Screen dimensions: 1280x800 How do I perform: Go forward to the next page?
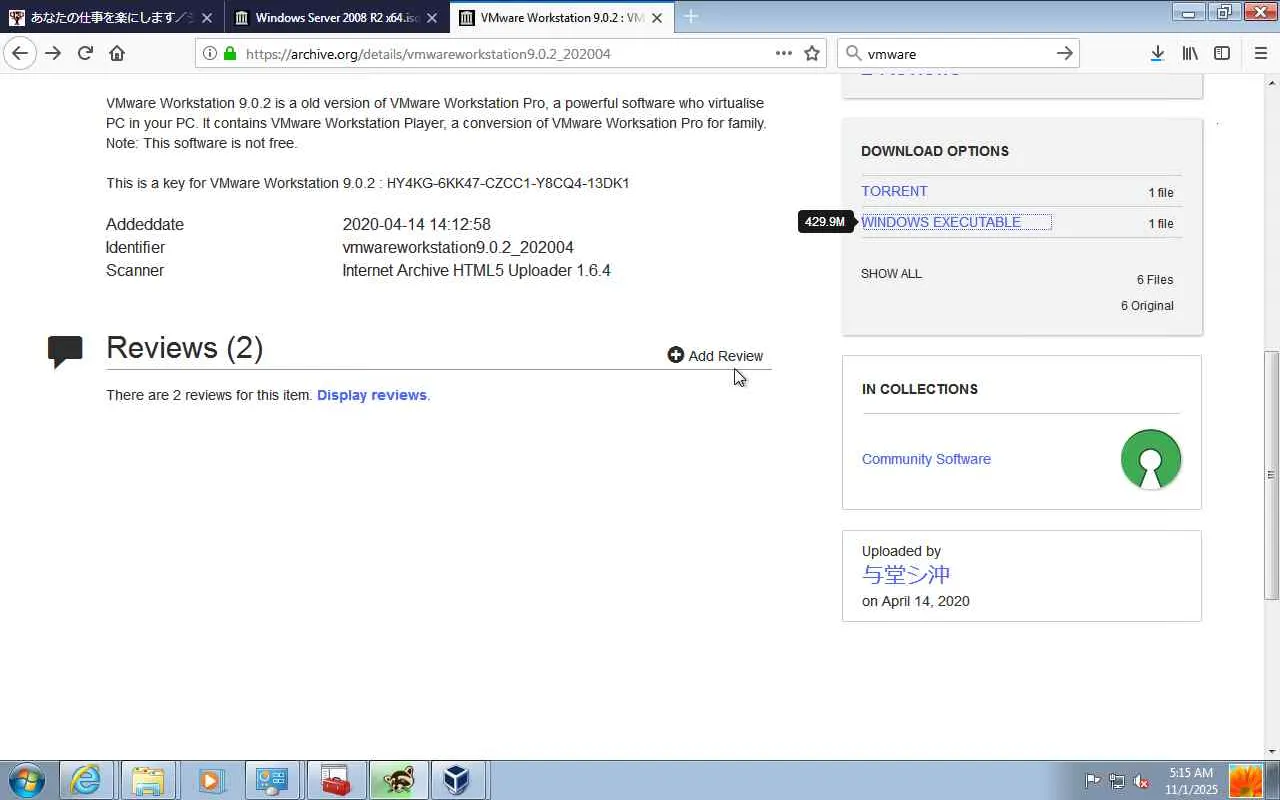(53, 53)
